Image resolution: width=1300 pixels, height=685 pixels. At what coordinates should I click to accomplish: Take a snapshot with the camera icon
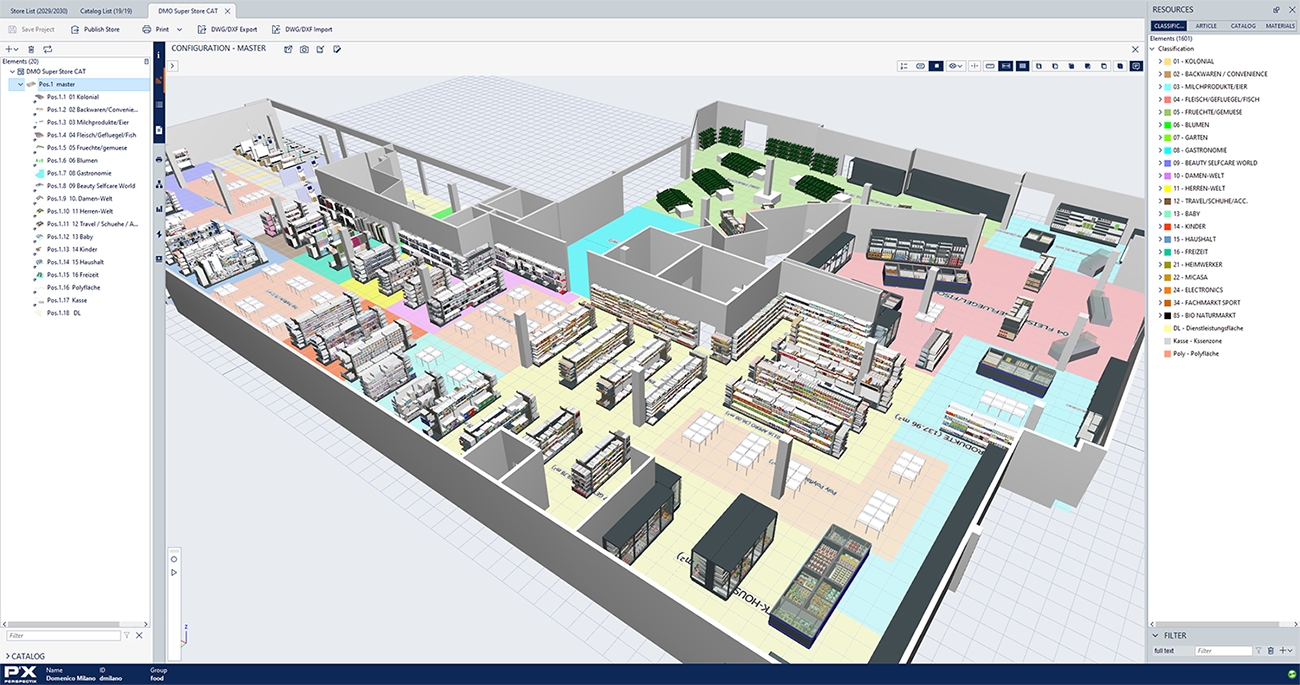click(304, 48)
